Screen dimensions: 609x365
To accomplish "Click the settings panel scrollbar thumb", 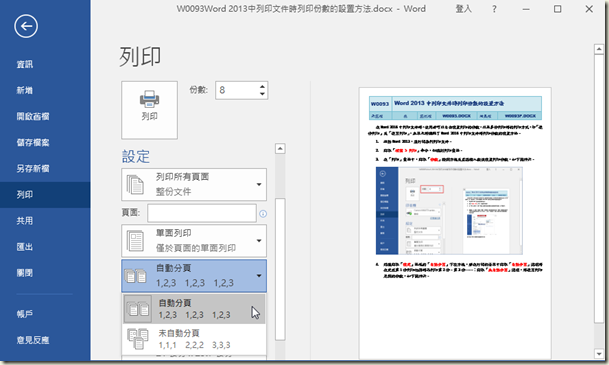I will [280, 269].
